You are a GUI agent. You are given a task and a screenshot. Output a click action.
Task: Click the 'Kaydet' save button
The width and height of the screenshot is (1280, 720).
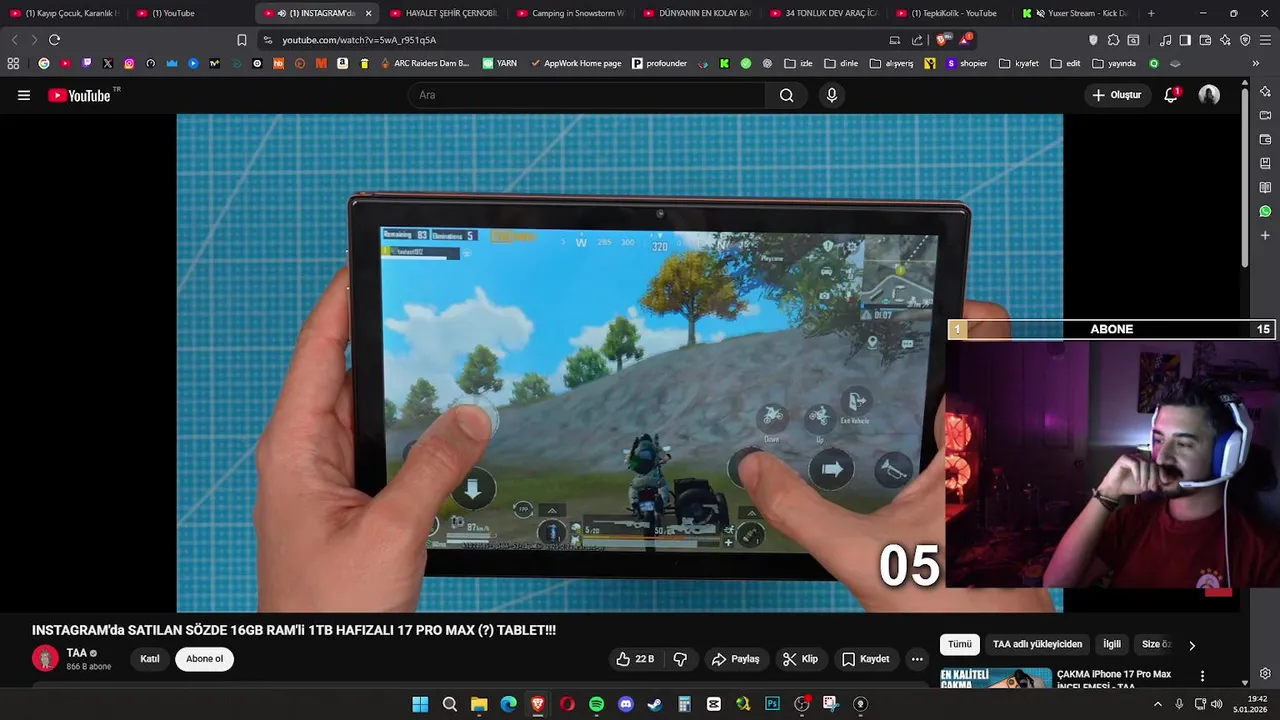[865, 659]
